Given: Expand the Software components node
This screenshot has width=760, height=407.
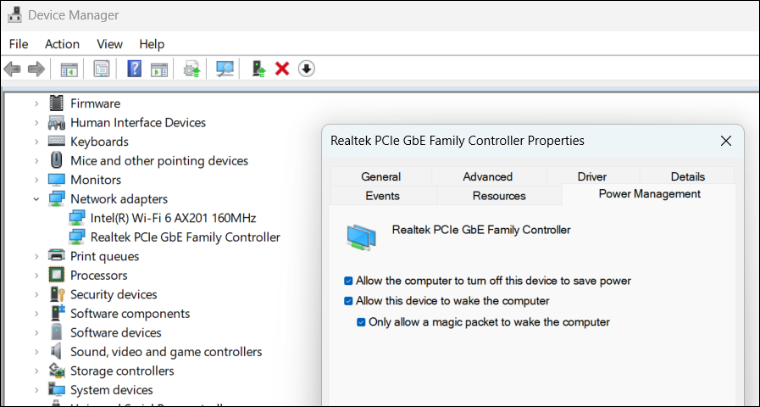Looking at the screenshot, I should (36, 313).
